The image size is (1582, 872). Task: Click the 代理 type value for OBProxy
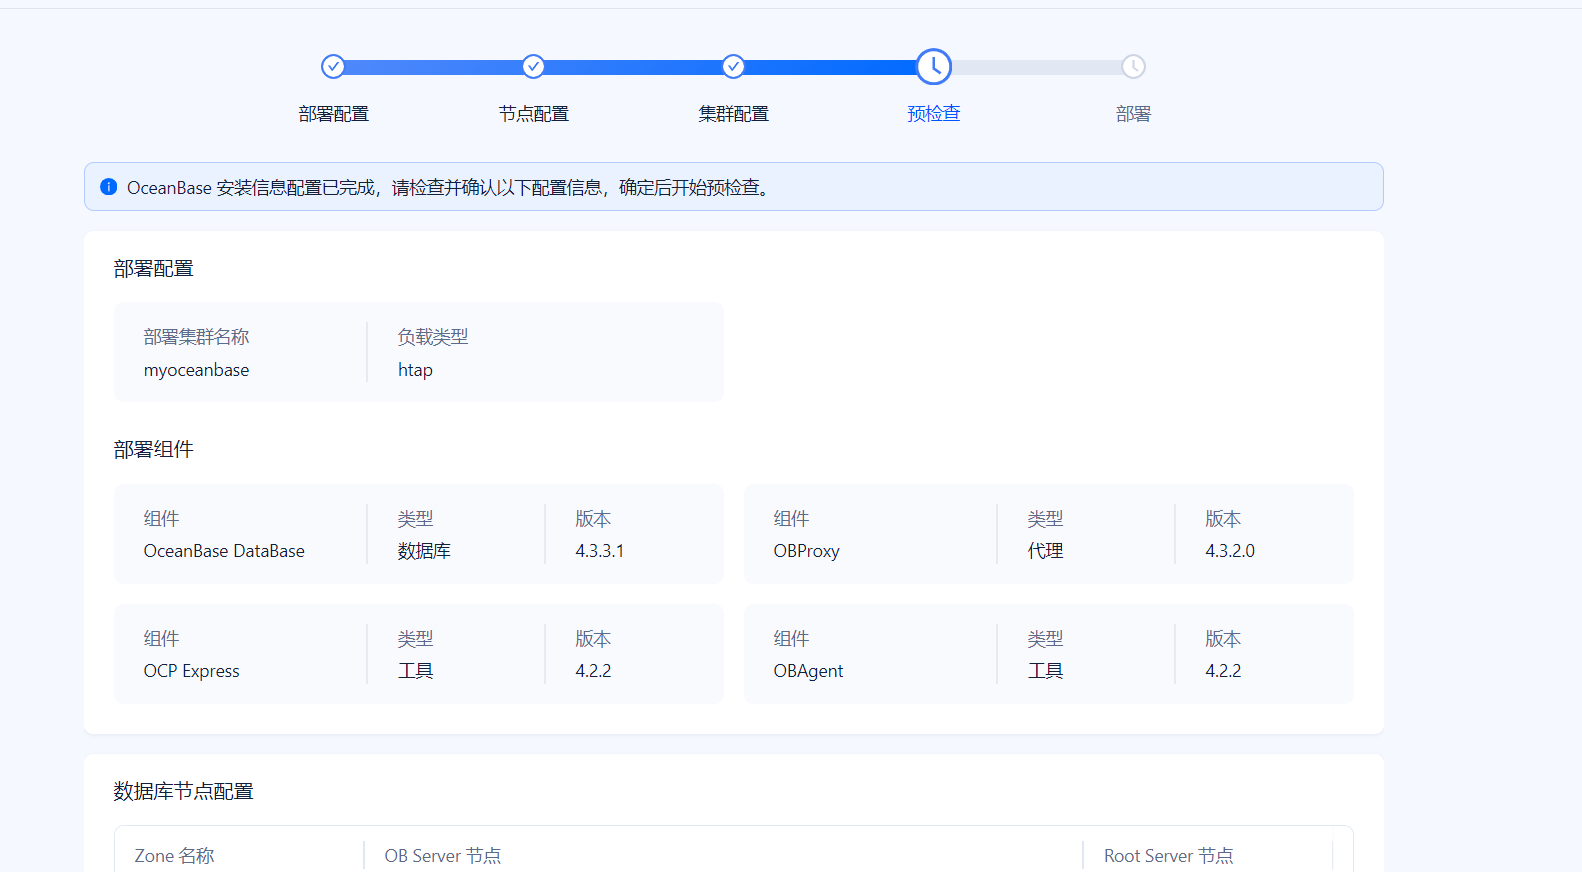pos(1045,551)
